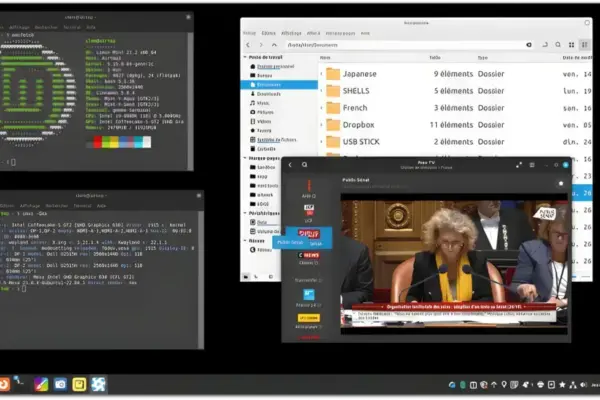Open the yellow sticky notes taskbar icon
Image resolution: width=600 pixels, height=400 pixels.
(79, 384)
